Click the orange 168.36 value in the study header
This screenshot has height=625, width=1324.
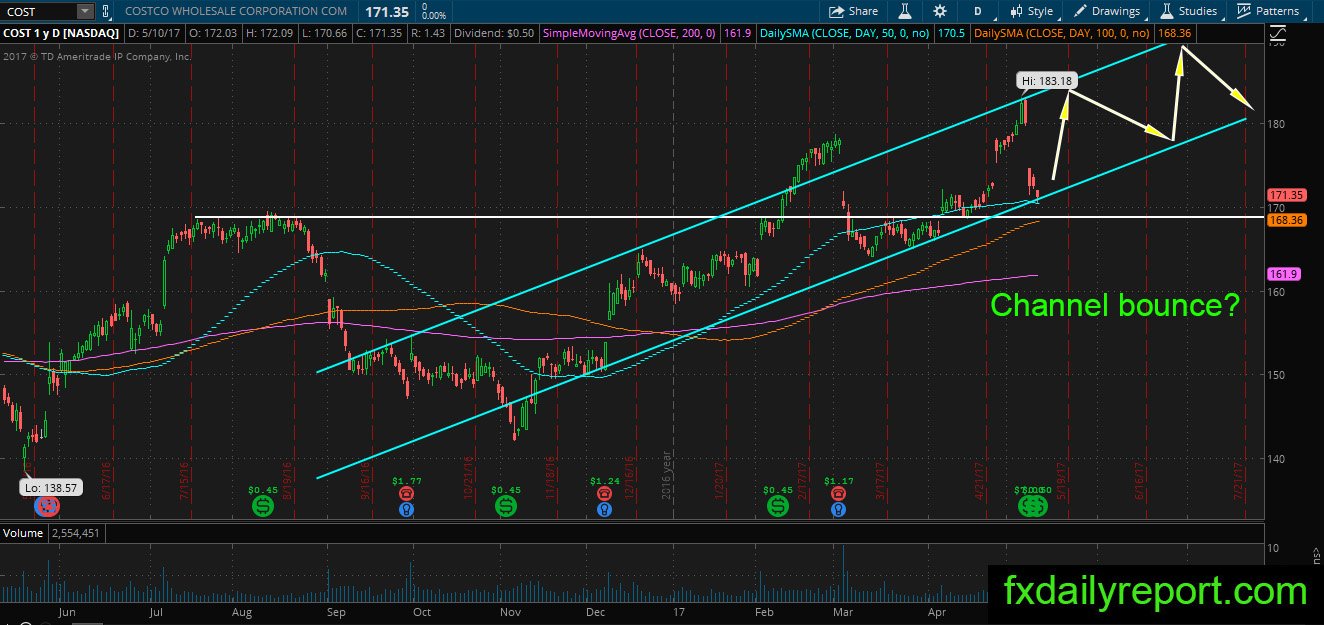pos(1174,33)
